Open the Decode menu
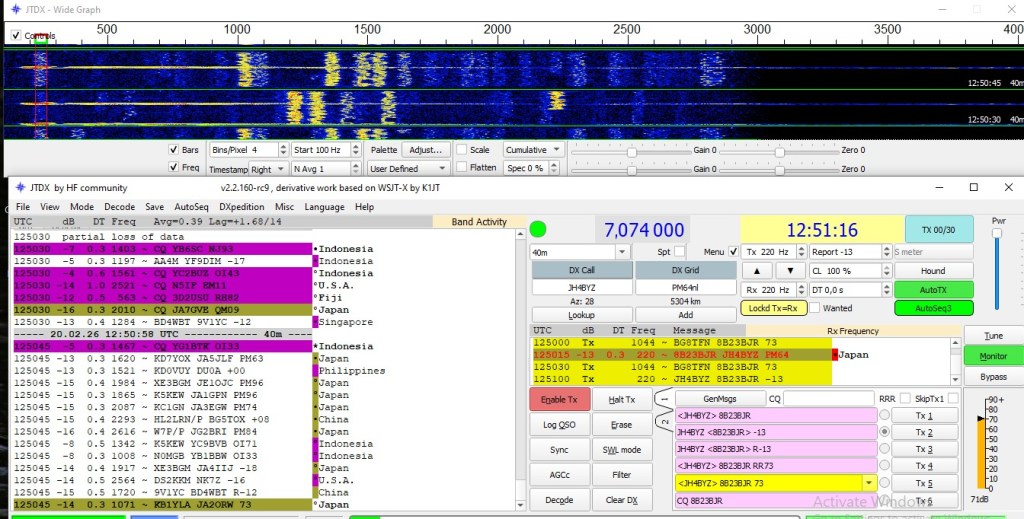The height and width of the screenshot is (519, 1024). point(119,207)
